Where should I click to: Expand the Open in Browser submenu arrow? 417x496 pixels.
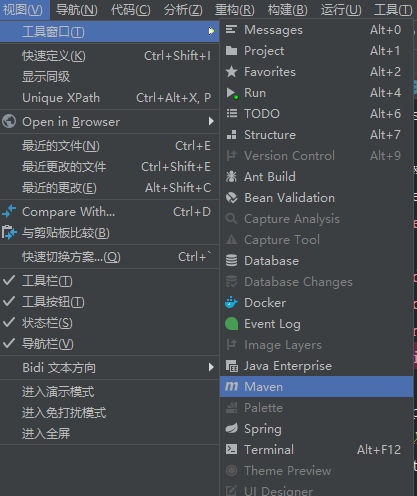pyautogui.click(x=211, y=121)
